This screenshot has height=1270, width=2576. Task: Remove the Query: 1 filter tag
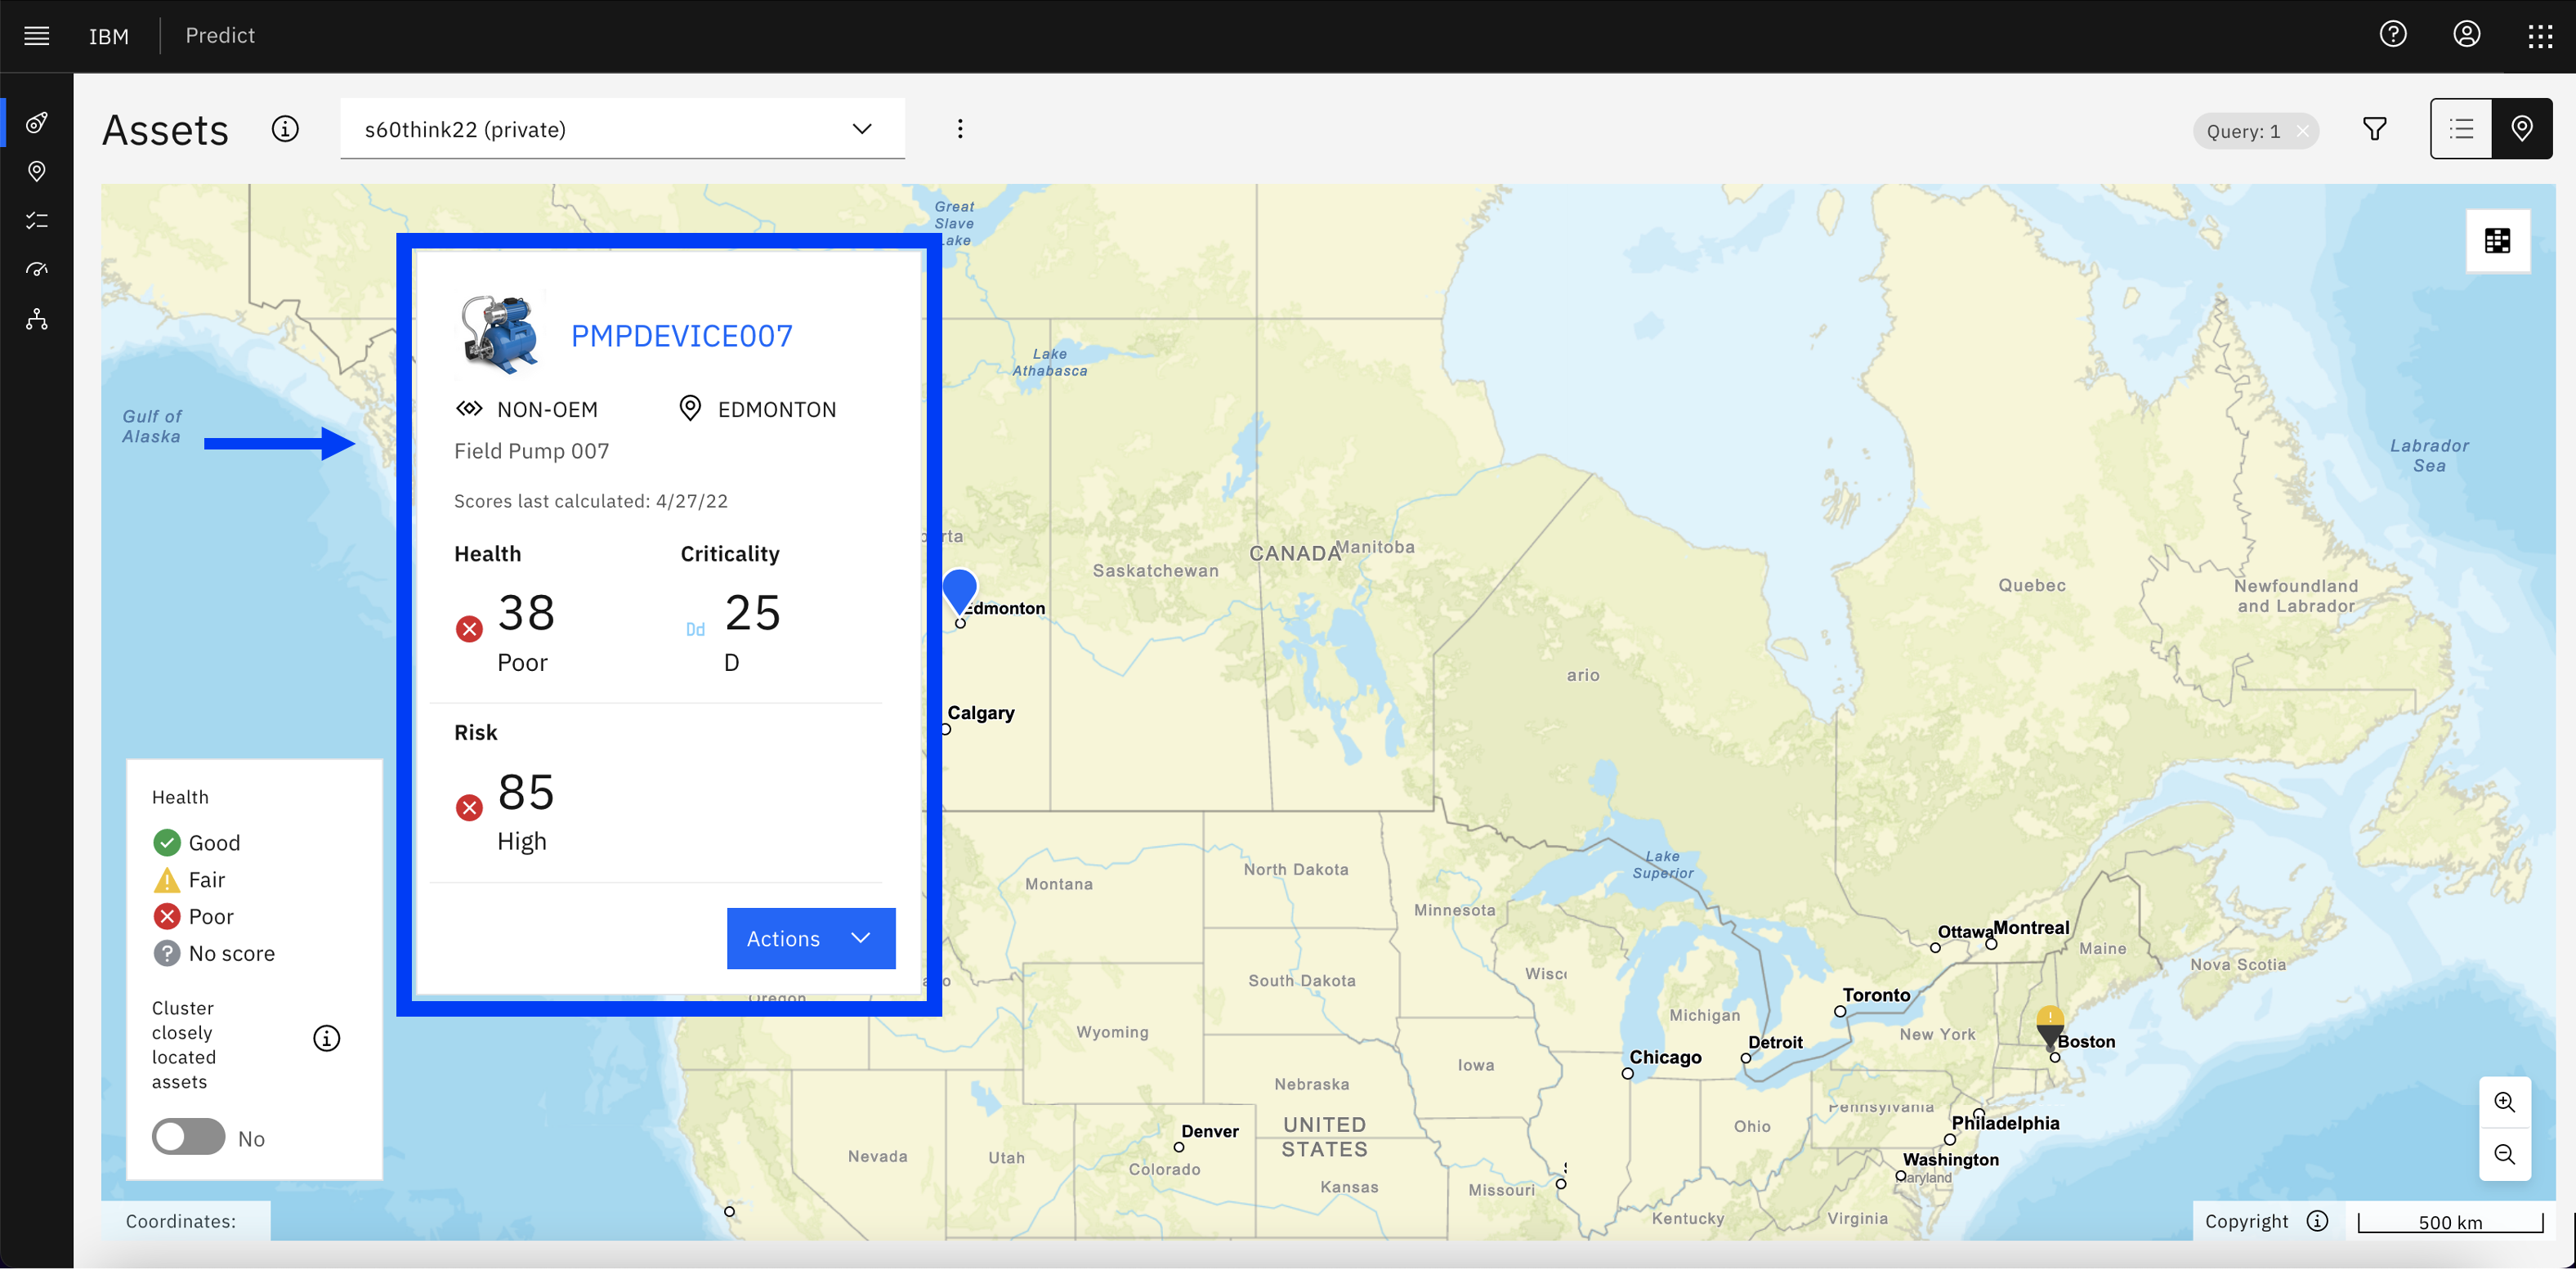[x=2302, y=131]
